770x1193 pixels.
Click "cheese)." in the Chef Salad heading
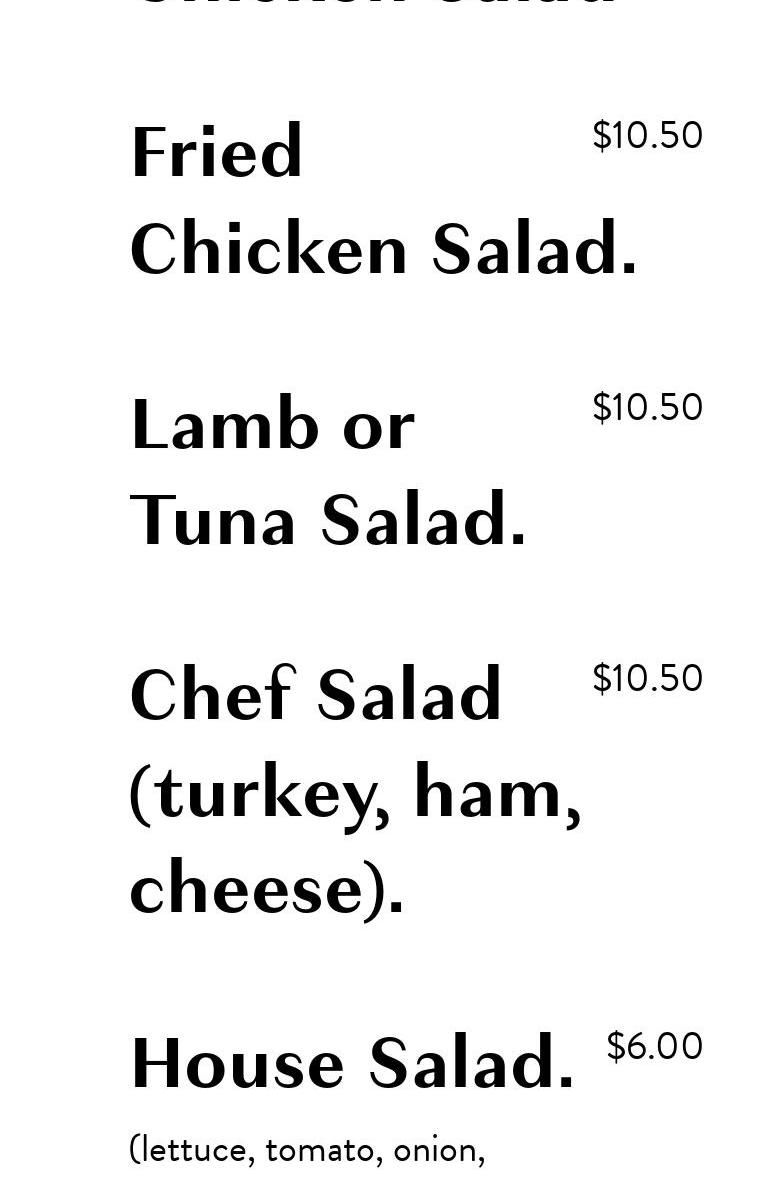[267, 888]
